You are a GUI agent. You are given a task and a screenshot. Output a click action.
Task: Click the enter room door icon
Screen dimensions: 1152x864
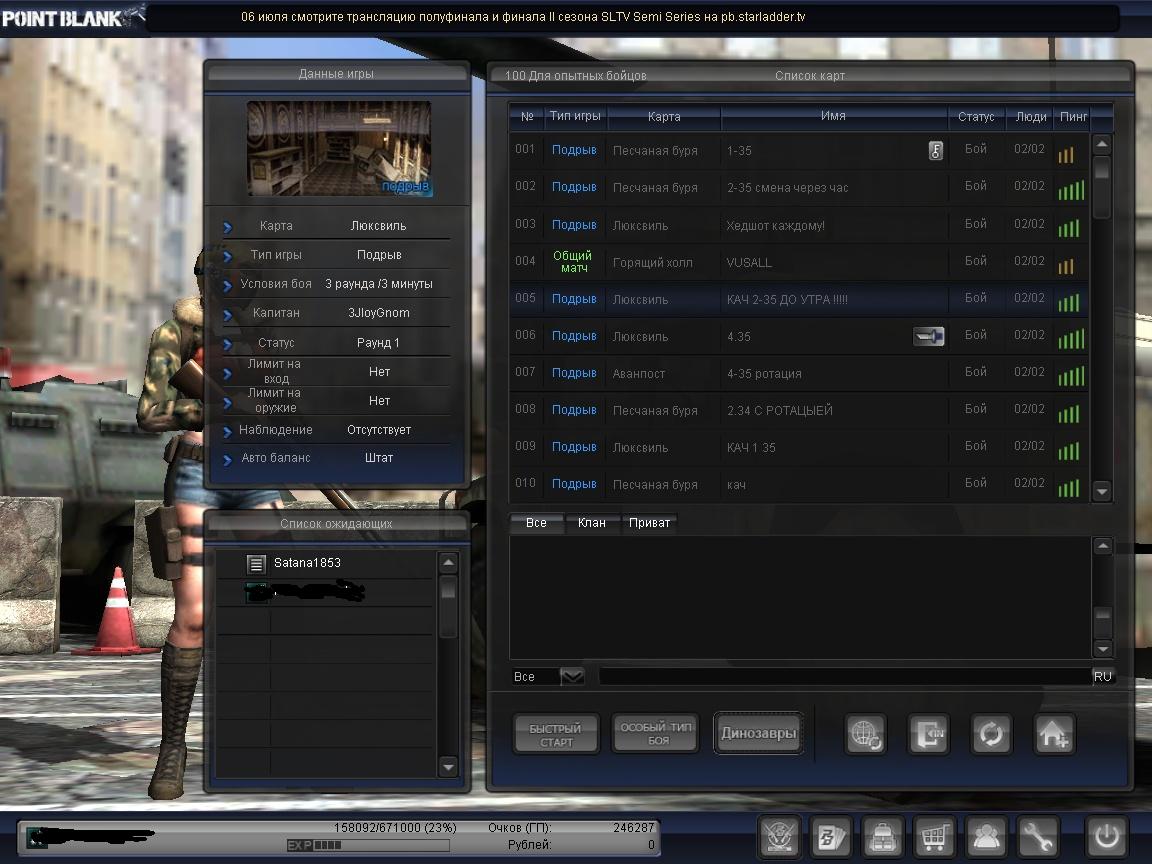[928, 734]
